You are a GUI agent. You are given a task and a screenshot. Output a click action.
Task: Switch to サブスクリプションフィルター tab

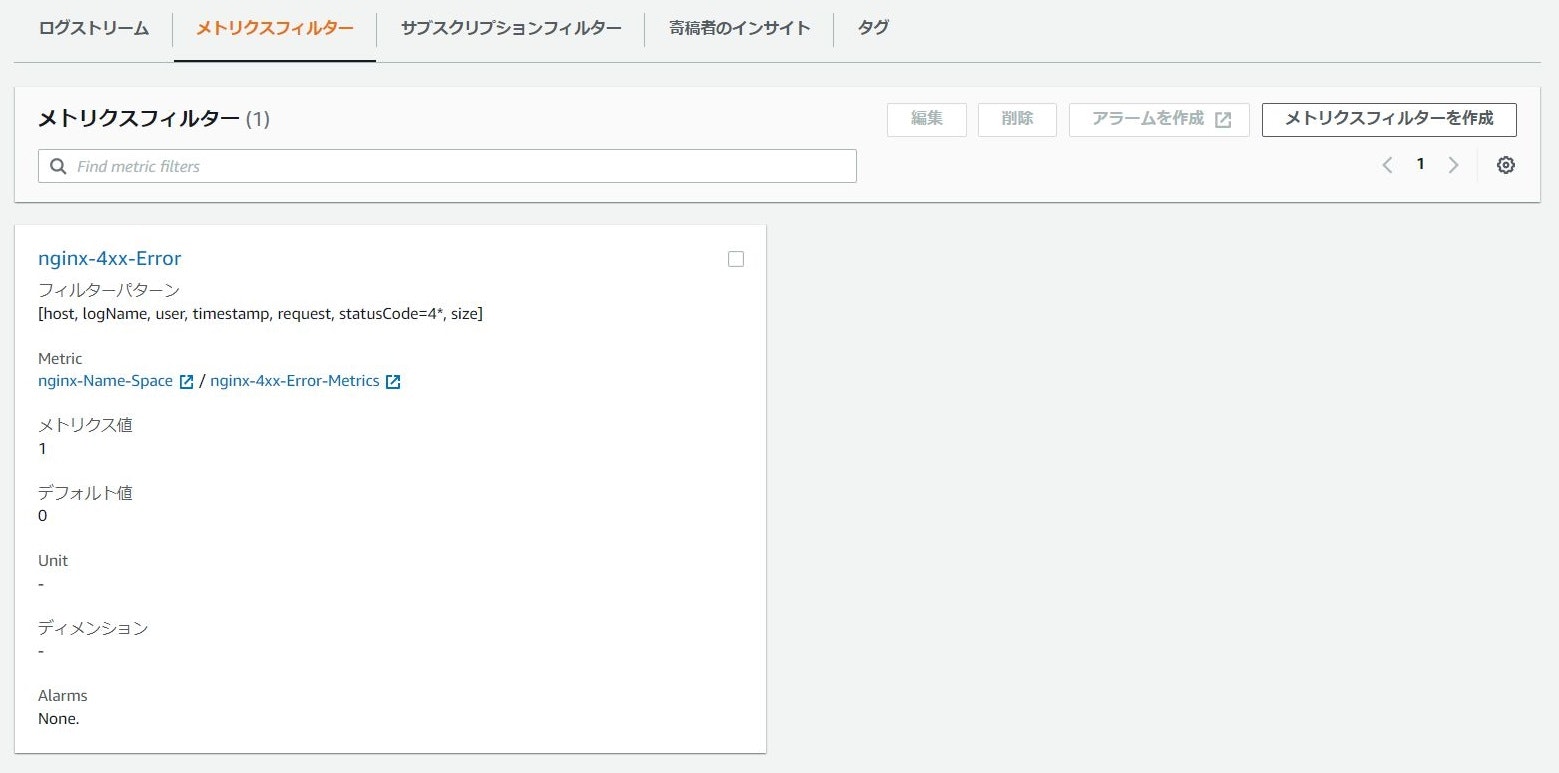click(511, 28)
